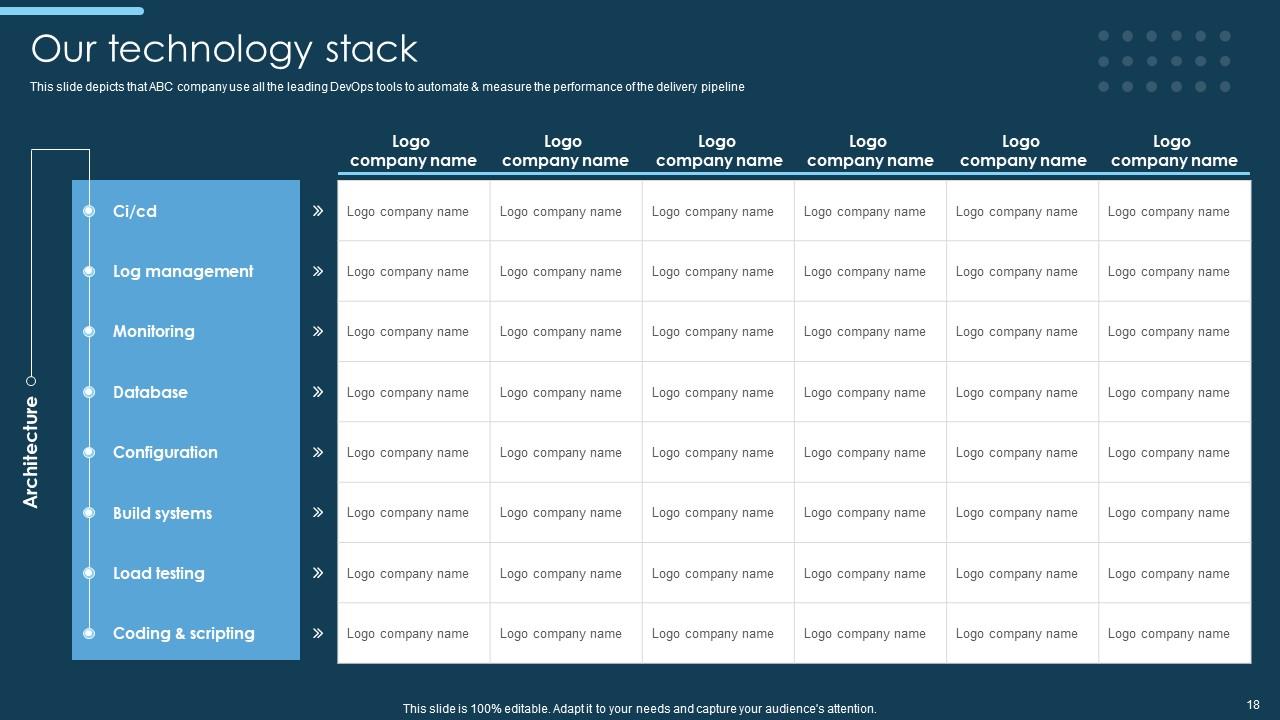This screenshot has height=720, width=1280.
Task: Click the double chevron next to Monitoring
Action: click(318, 331)
